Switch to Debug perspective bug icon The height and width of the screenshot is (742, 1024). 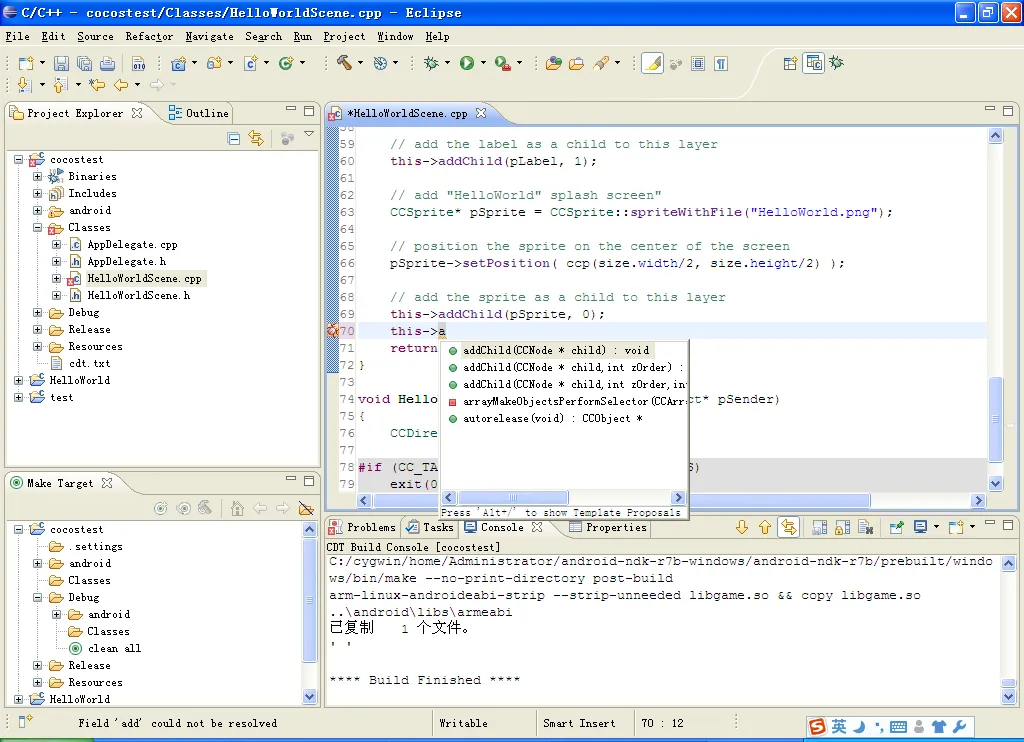click(x=837, y=63)
